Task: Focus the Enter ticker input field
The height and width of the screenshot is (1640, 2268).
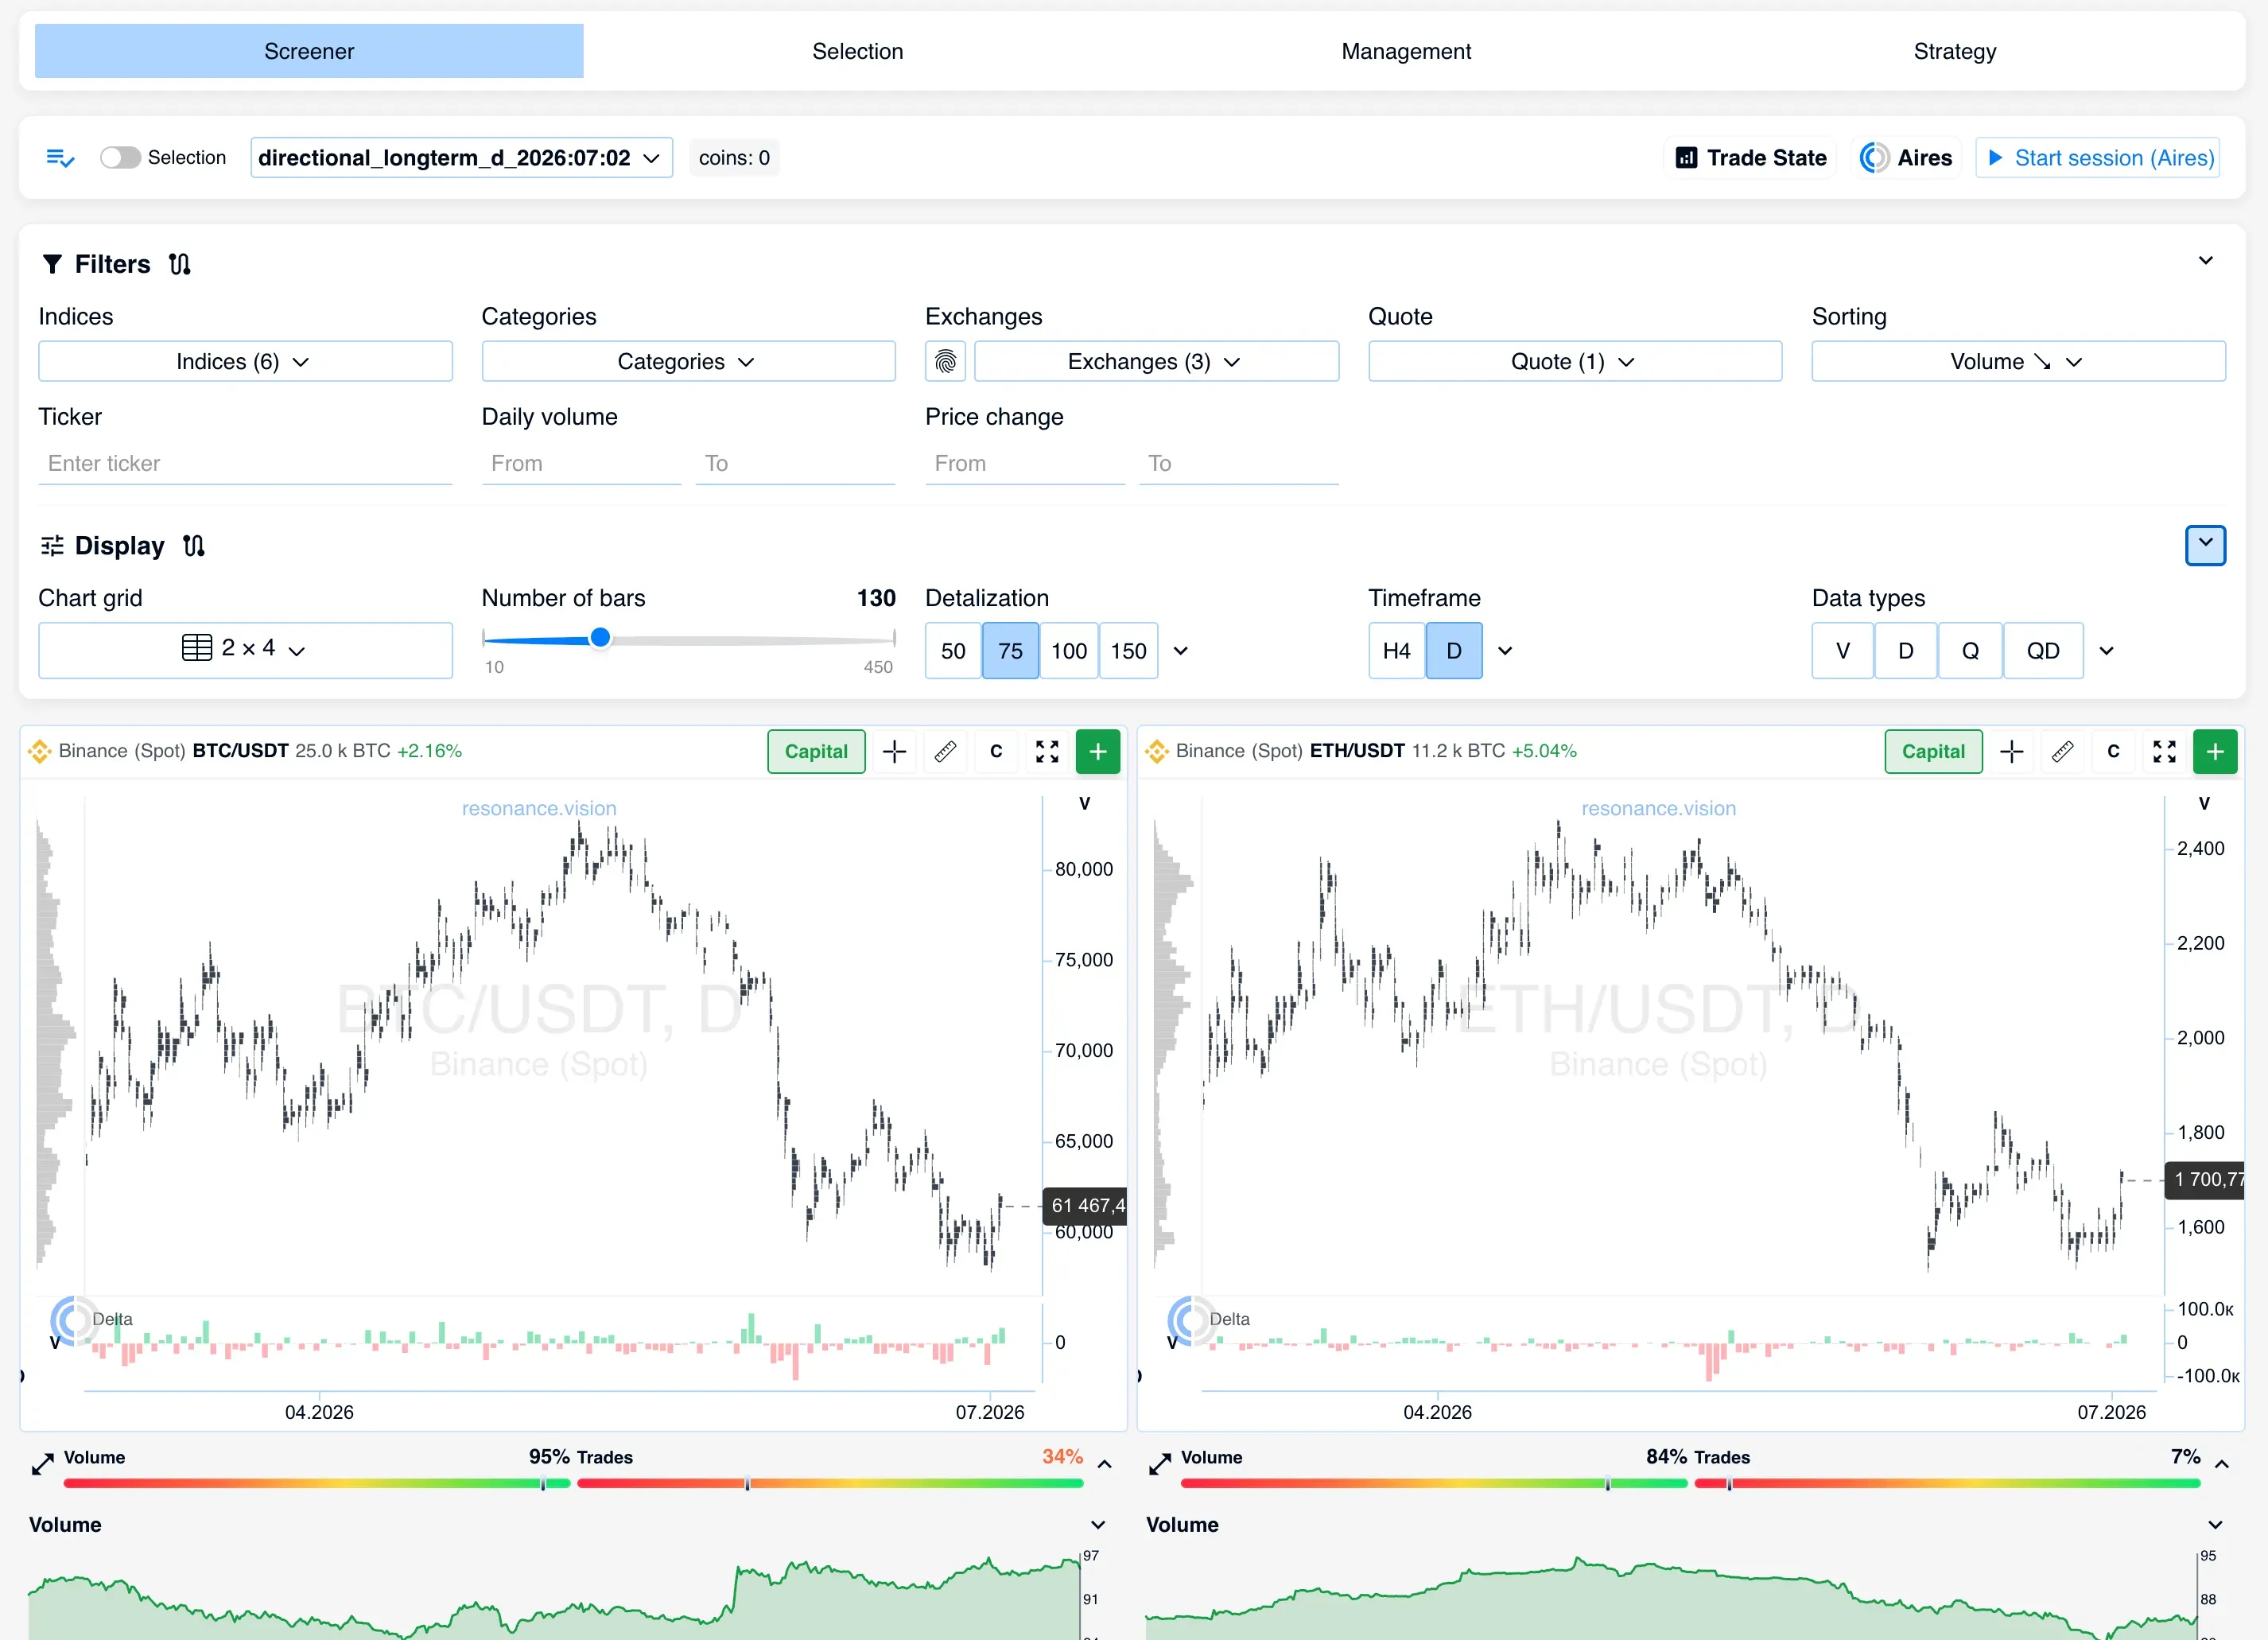Action: pos(245,463)
